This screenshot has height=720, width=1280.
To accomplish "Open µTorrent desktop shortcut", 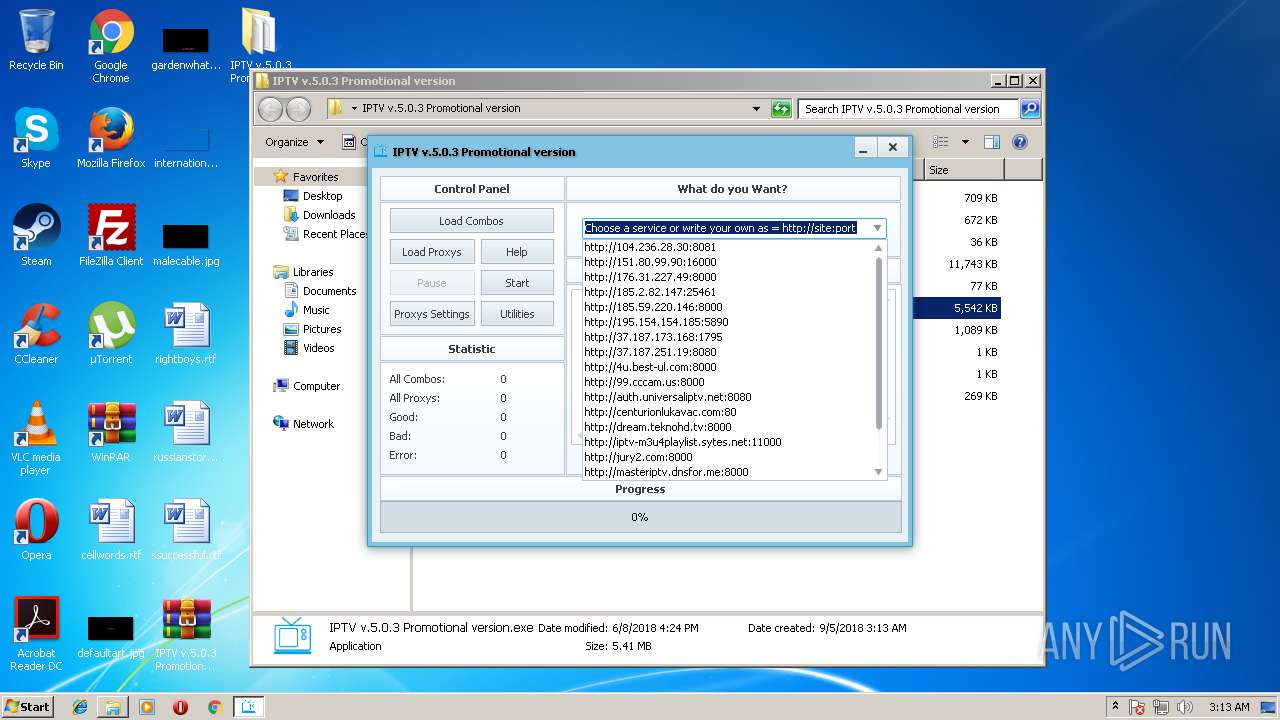I will 111,334.
